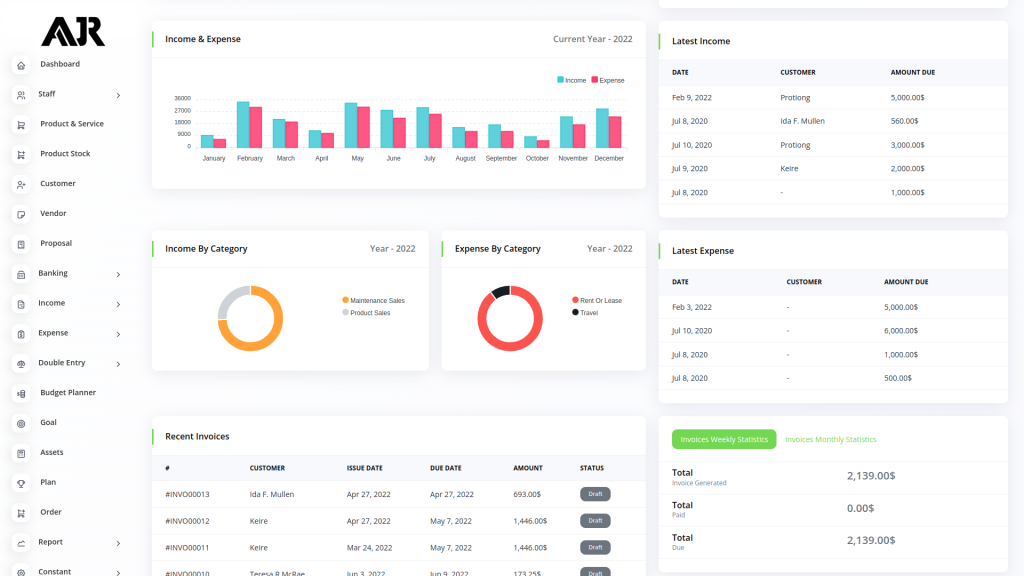Toggle Expense series in bar chart legend
The width and height of the screenshot is (1024, 576).
point(607,80)
